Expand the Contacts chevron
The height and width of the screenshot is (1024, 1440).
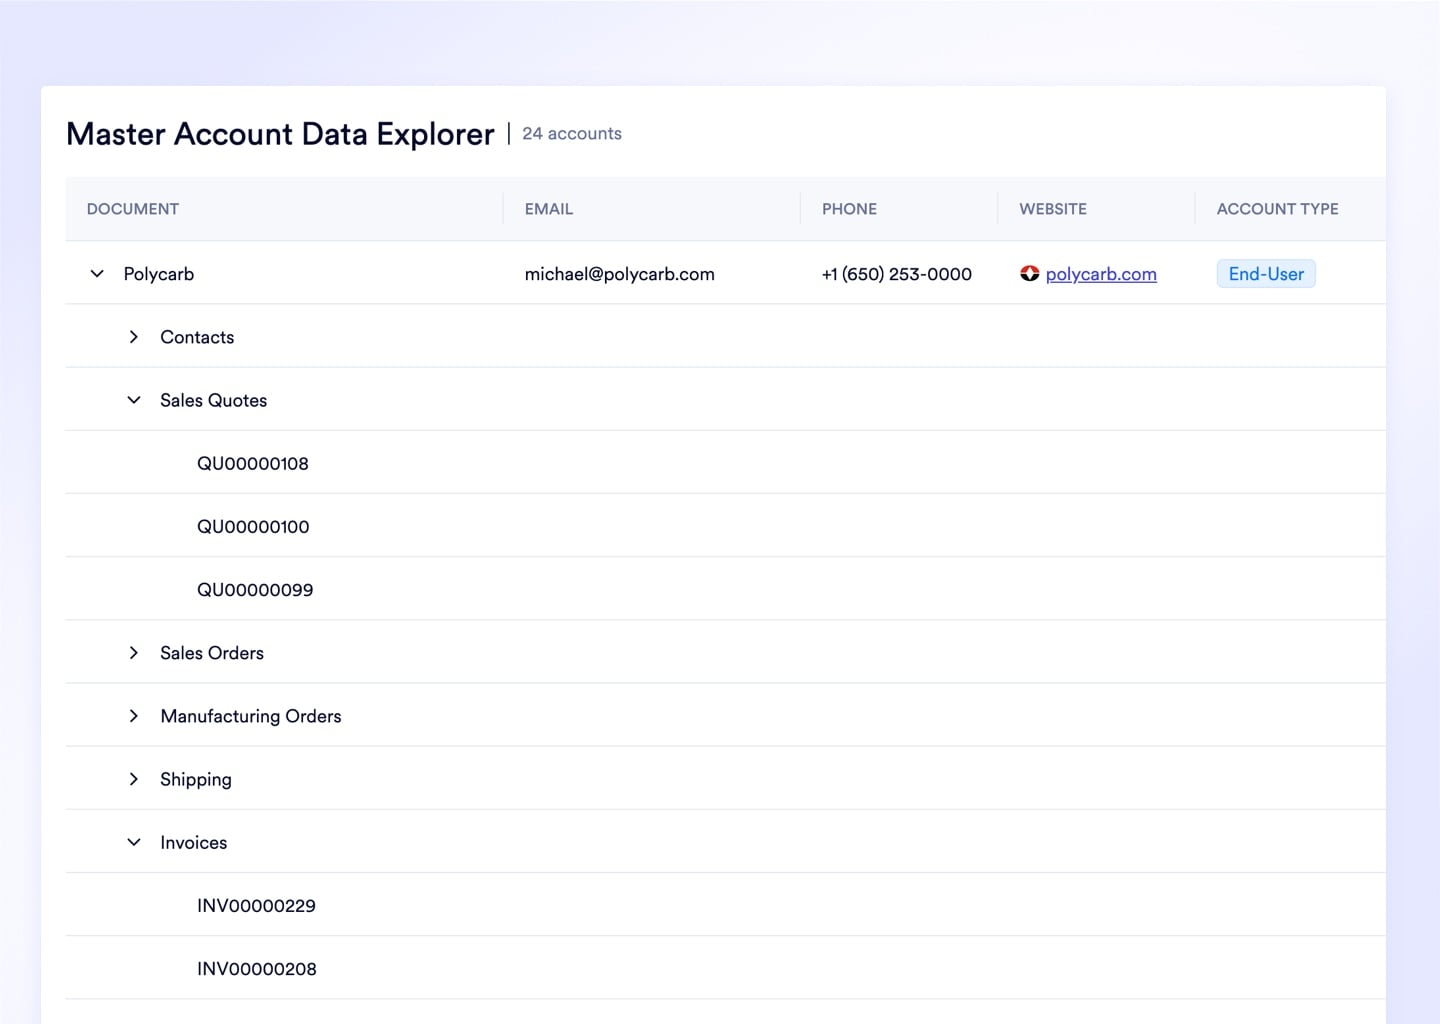click(134, 337)
